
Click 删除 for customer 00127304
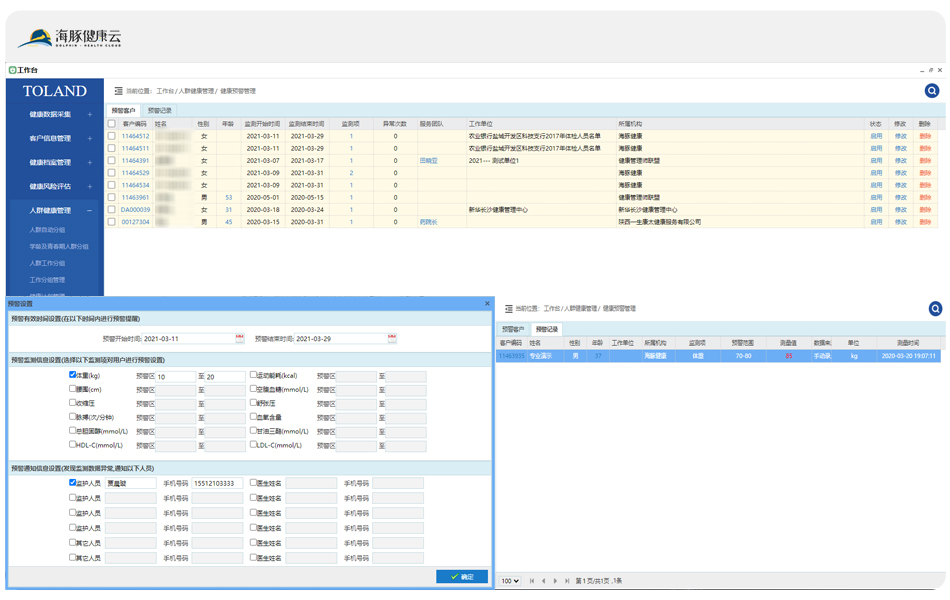(x=925, y=222)
